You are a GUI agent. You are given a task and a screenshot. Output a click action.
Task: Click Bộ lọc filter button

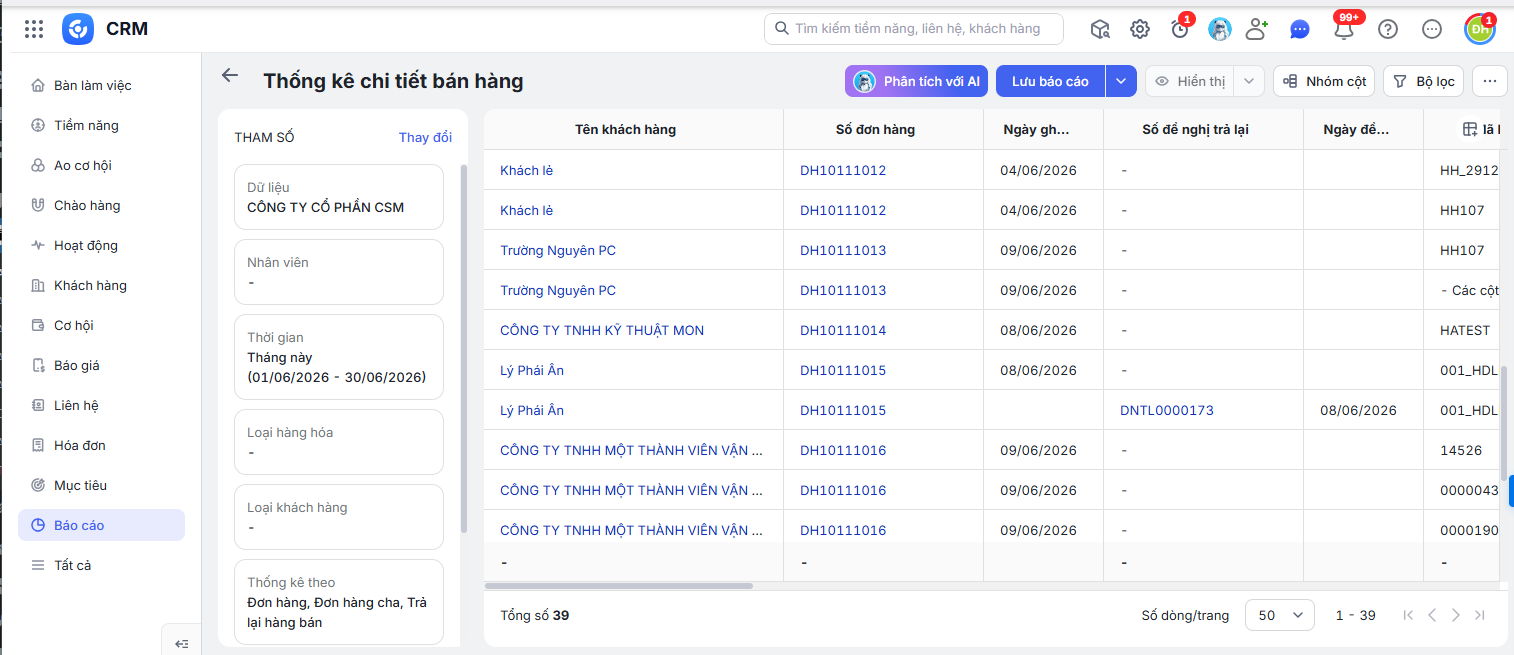[1424, 81]
